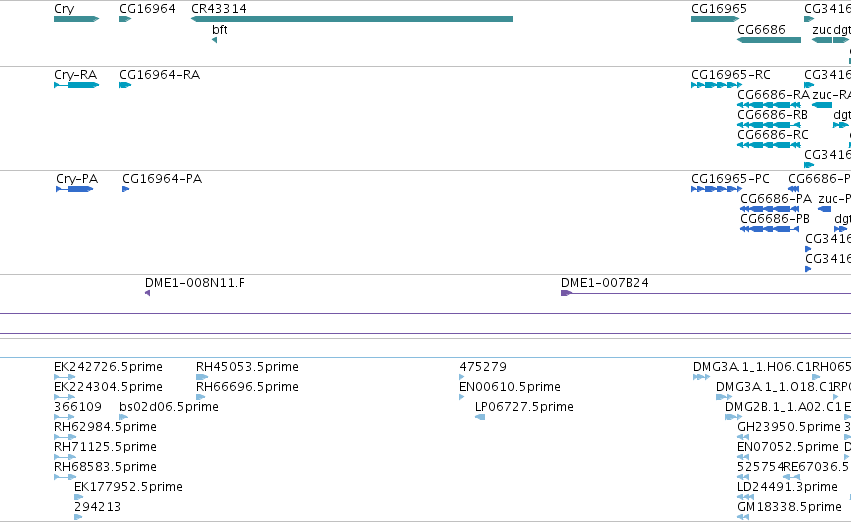Screen dimensions: 851x522
Task: Click the CG6686-RB transcript glyph
Action: pos(769,125)
